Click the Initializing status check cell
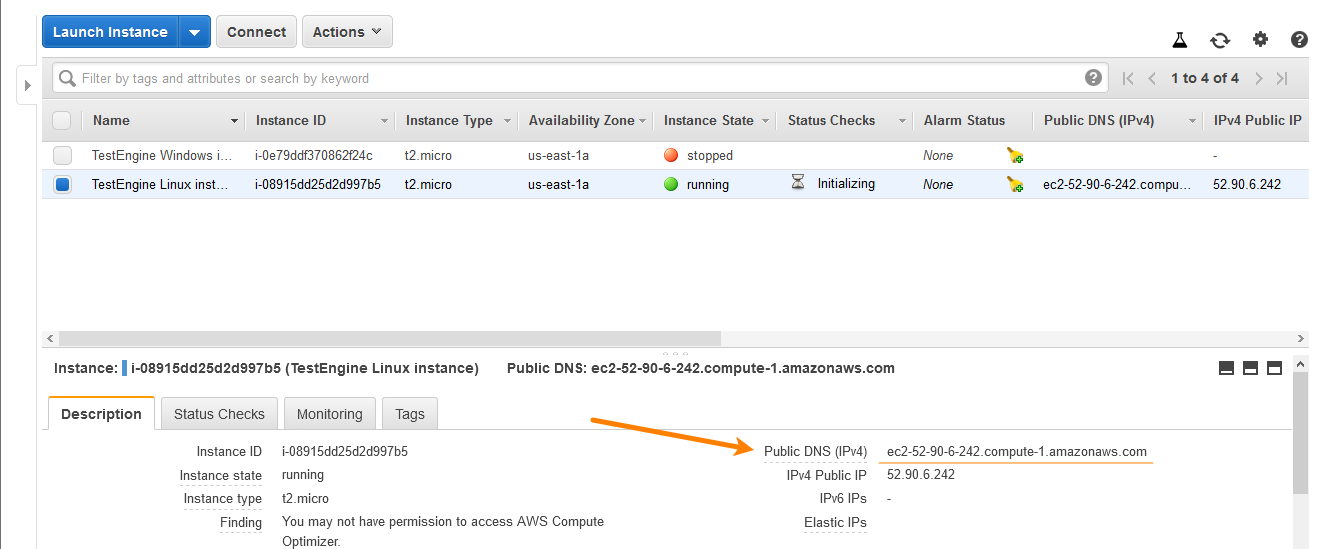Screen dimensions: 1322x549 click(833, 184)
